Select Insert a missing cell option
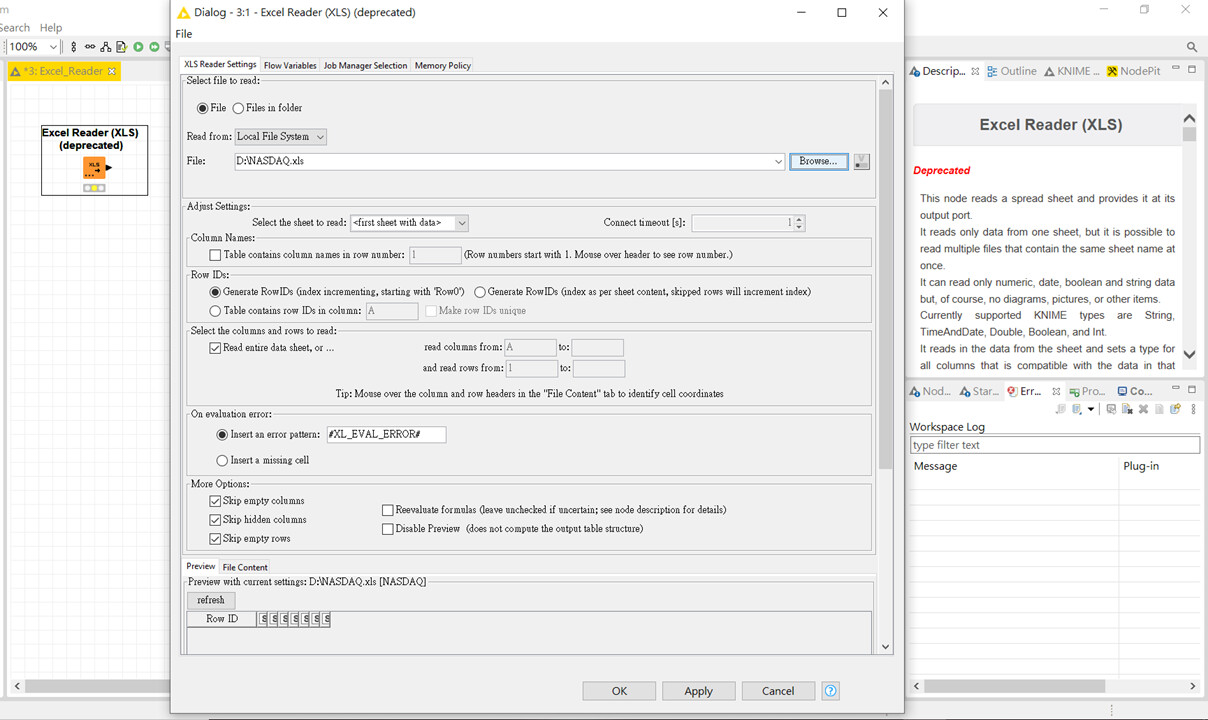Image resolution: width=1208 pixels, height=720 pixels. coord(222,461)
